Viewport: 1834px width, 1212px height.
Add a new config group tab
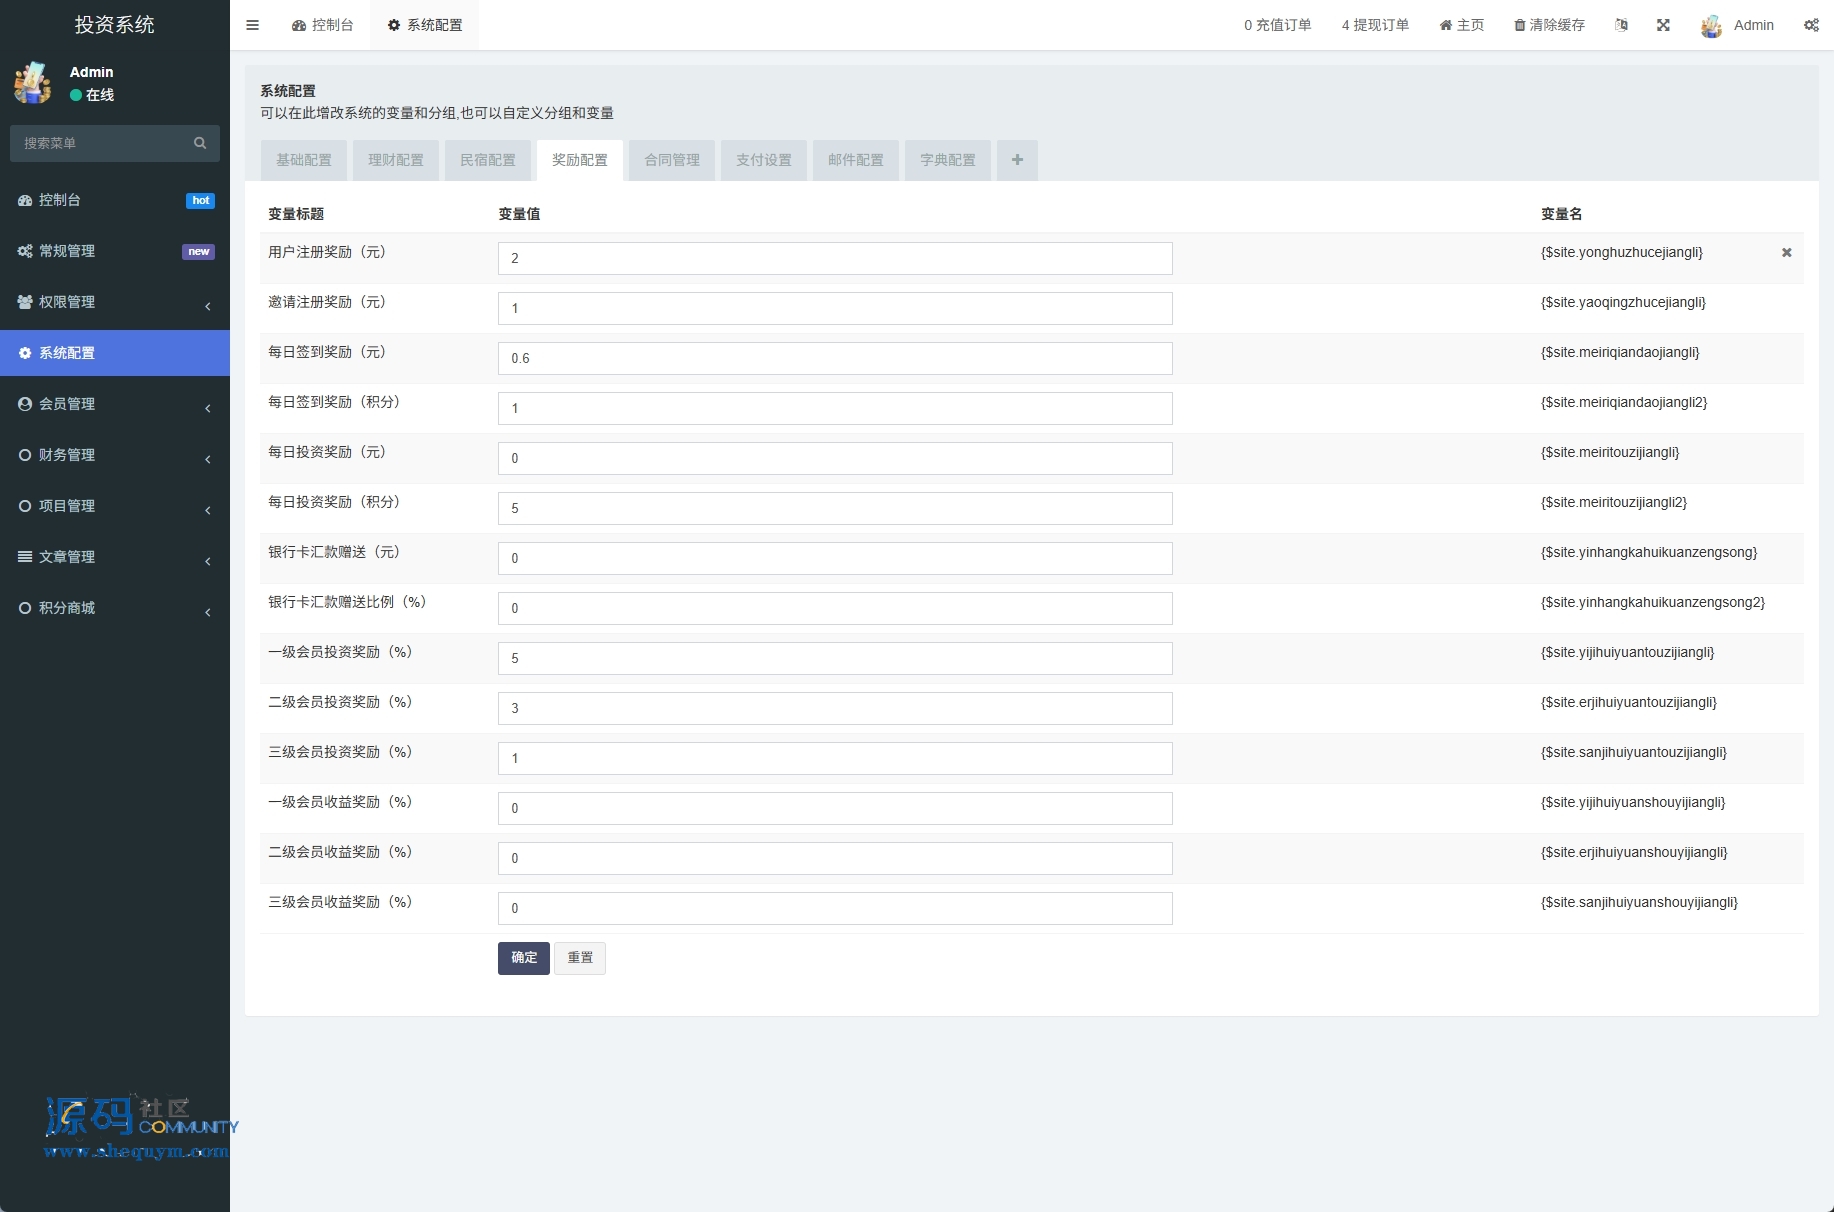tap(1017, 160)
